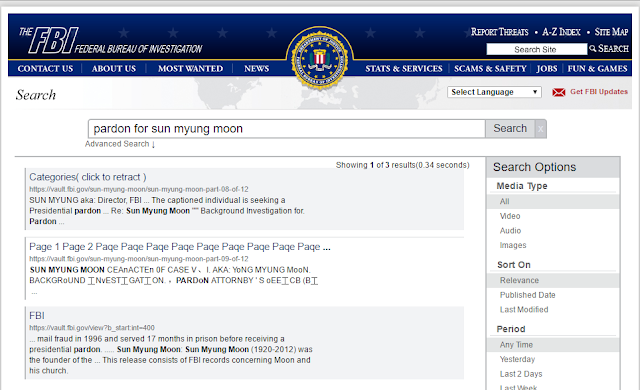This screenshot has width=640, height=390.
Task: Open the Contact Us menu
Action: click(45, 69)
